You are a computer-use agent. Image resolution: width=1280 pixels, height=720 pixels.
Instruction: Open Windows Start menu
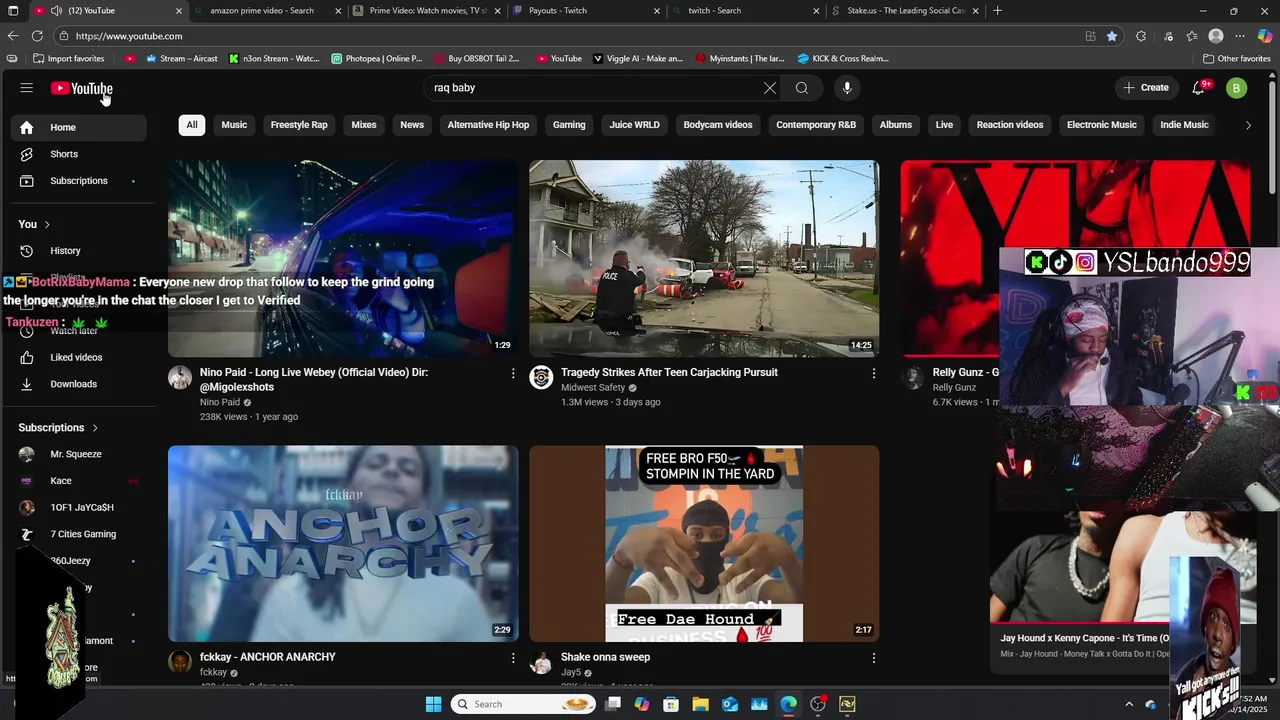click(x=433, y=704)
